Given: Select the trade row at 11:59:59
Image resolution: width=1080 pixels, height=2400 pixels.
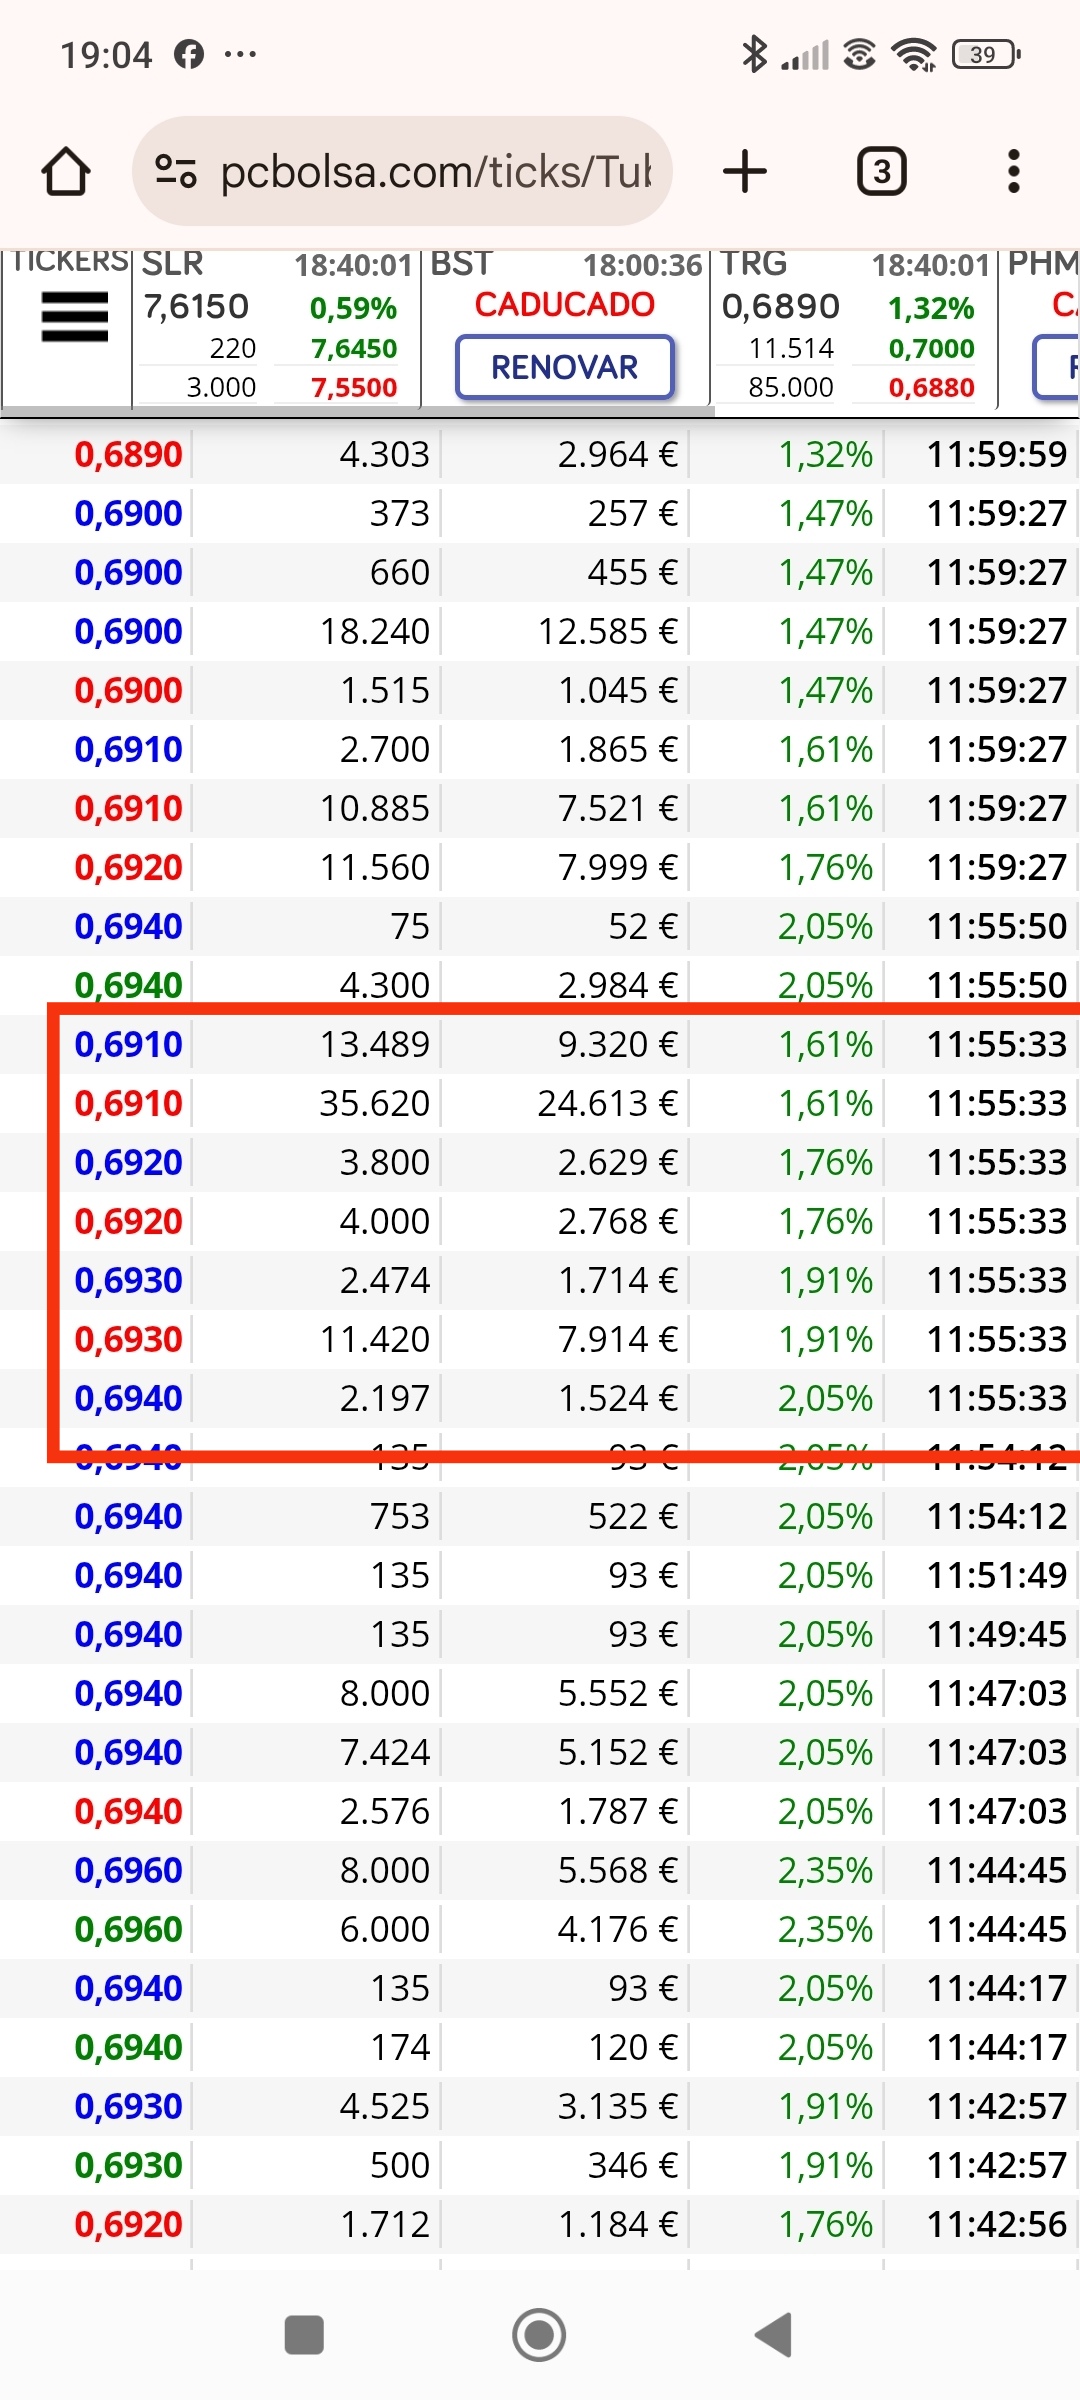Looking at the screenshot, I should [x=540, y=454].
